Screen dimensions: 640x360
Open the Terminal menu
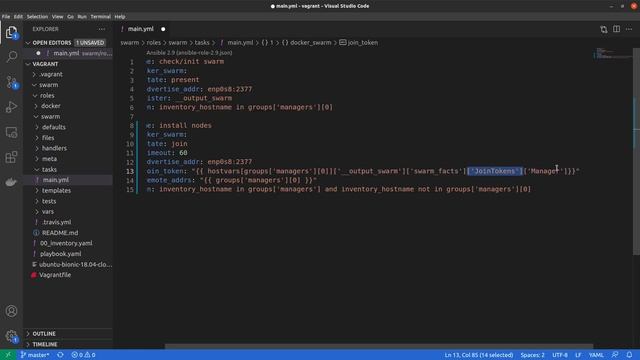(100, 17)
